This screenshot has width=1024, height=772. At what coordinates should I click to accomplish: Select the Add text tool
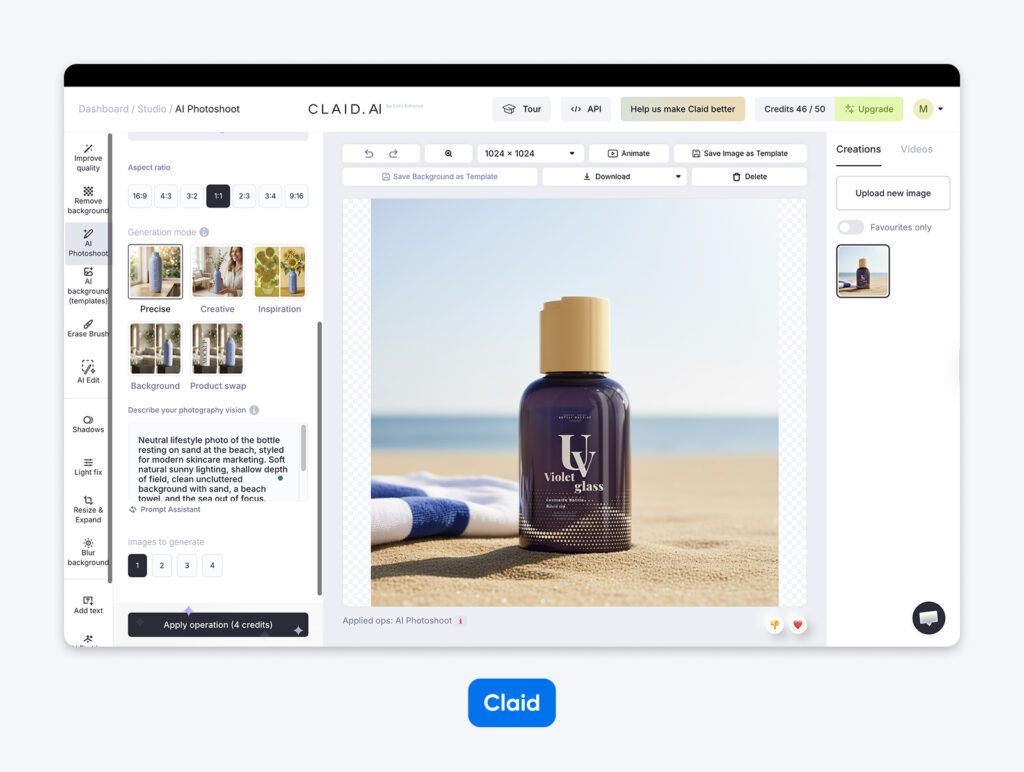tap(88, 605)
